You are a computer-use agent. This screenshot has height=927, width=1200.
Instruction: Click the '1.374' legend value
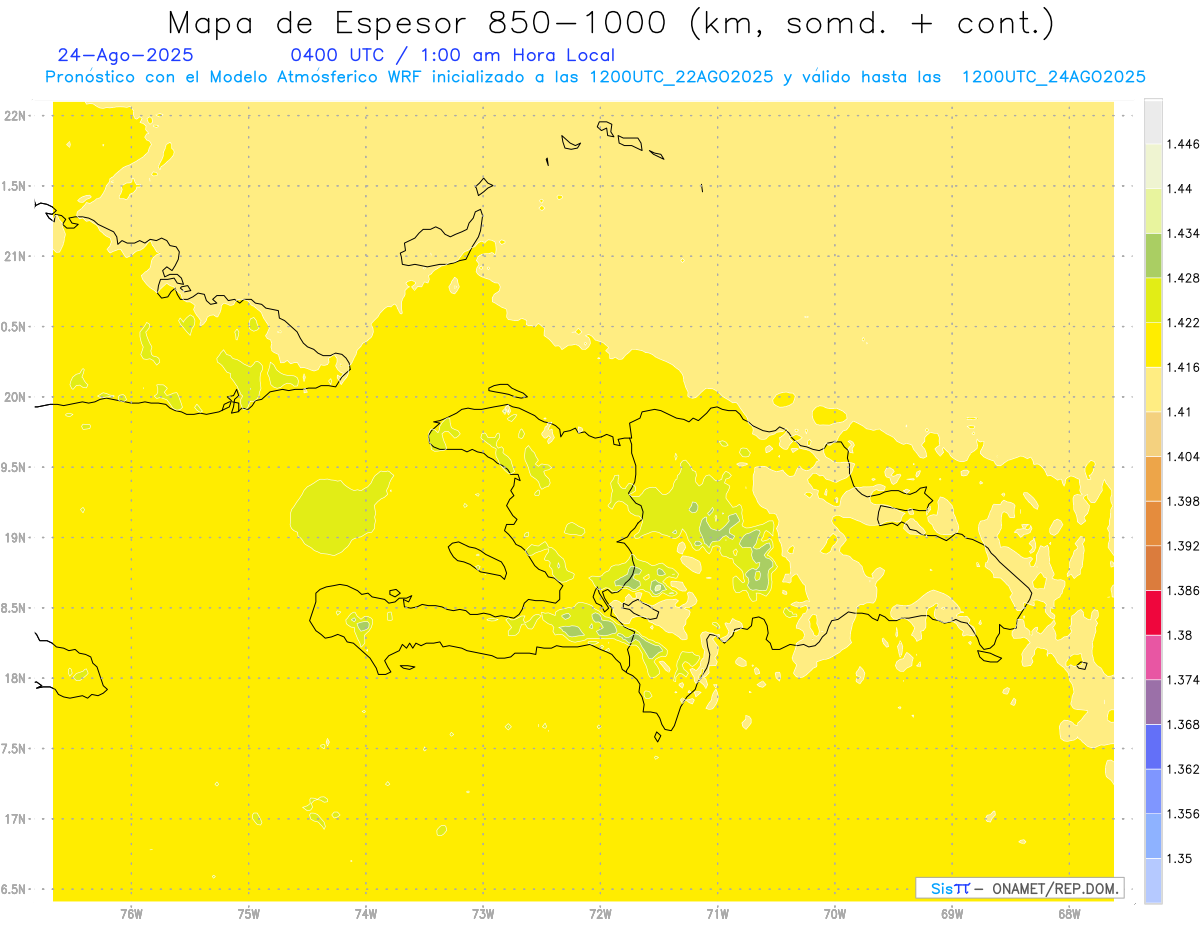click(1181, 680)
